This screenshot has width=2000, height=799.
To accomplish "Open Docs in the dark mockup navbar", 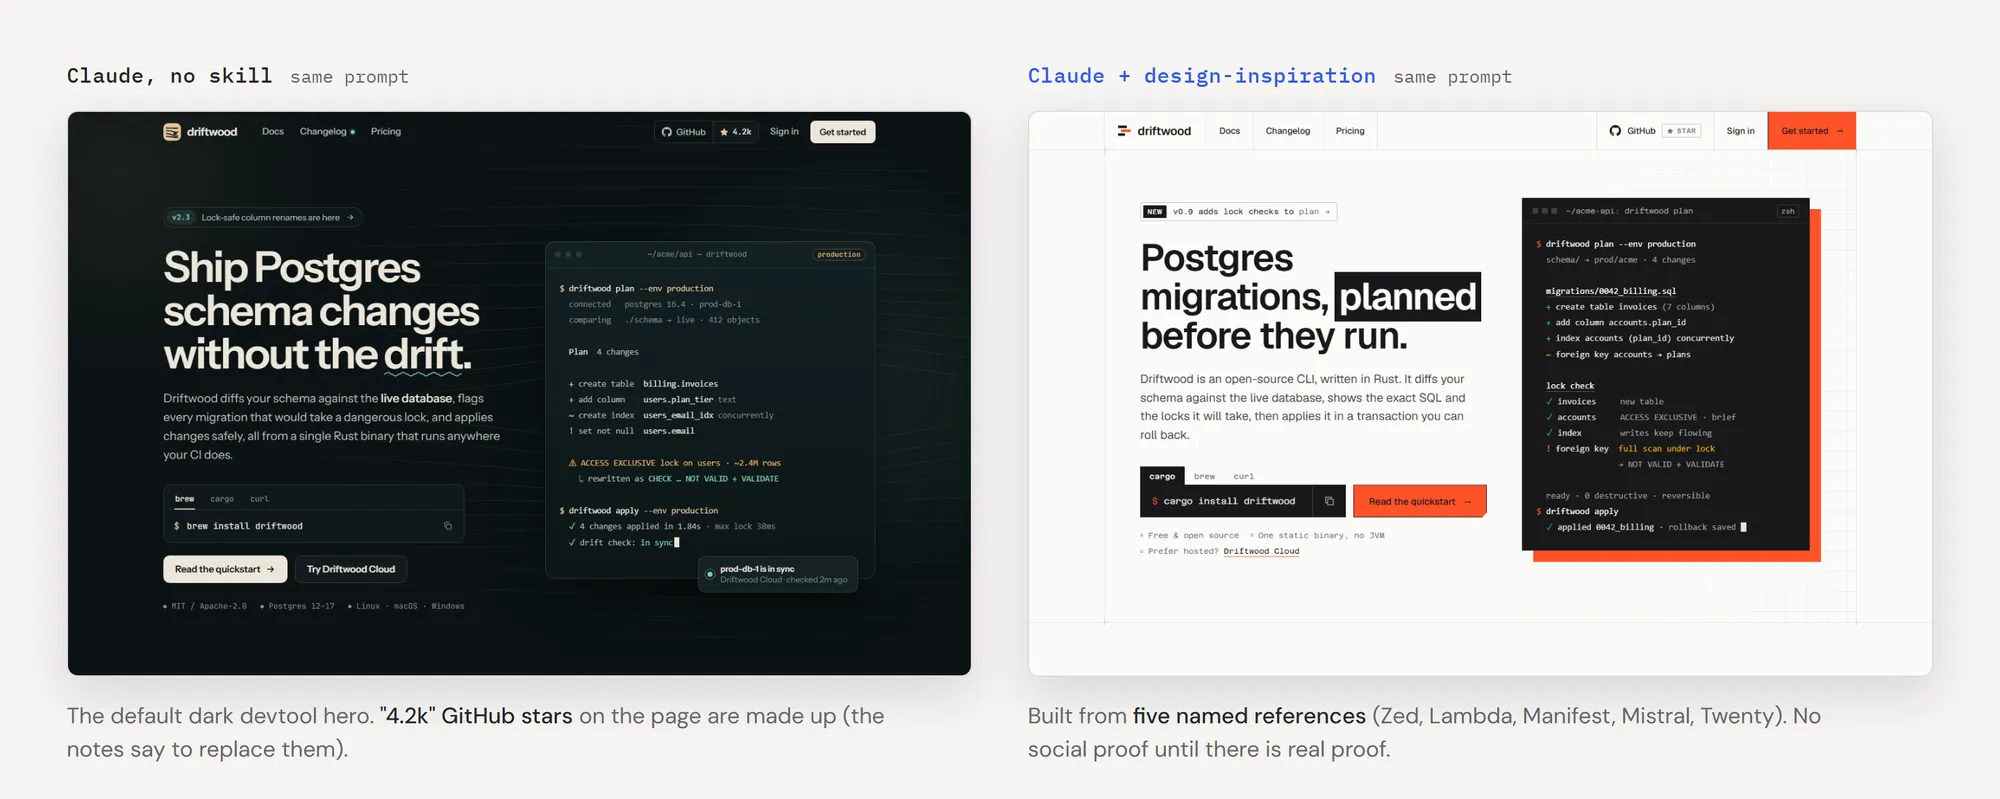I will tap(273, 132).
